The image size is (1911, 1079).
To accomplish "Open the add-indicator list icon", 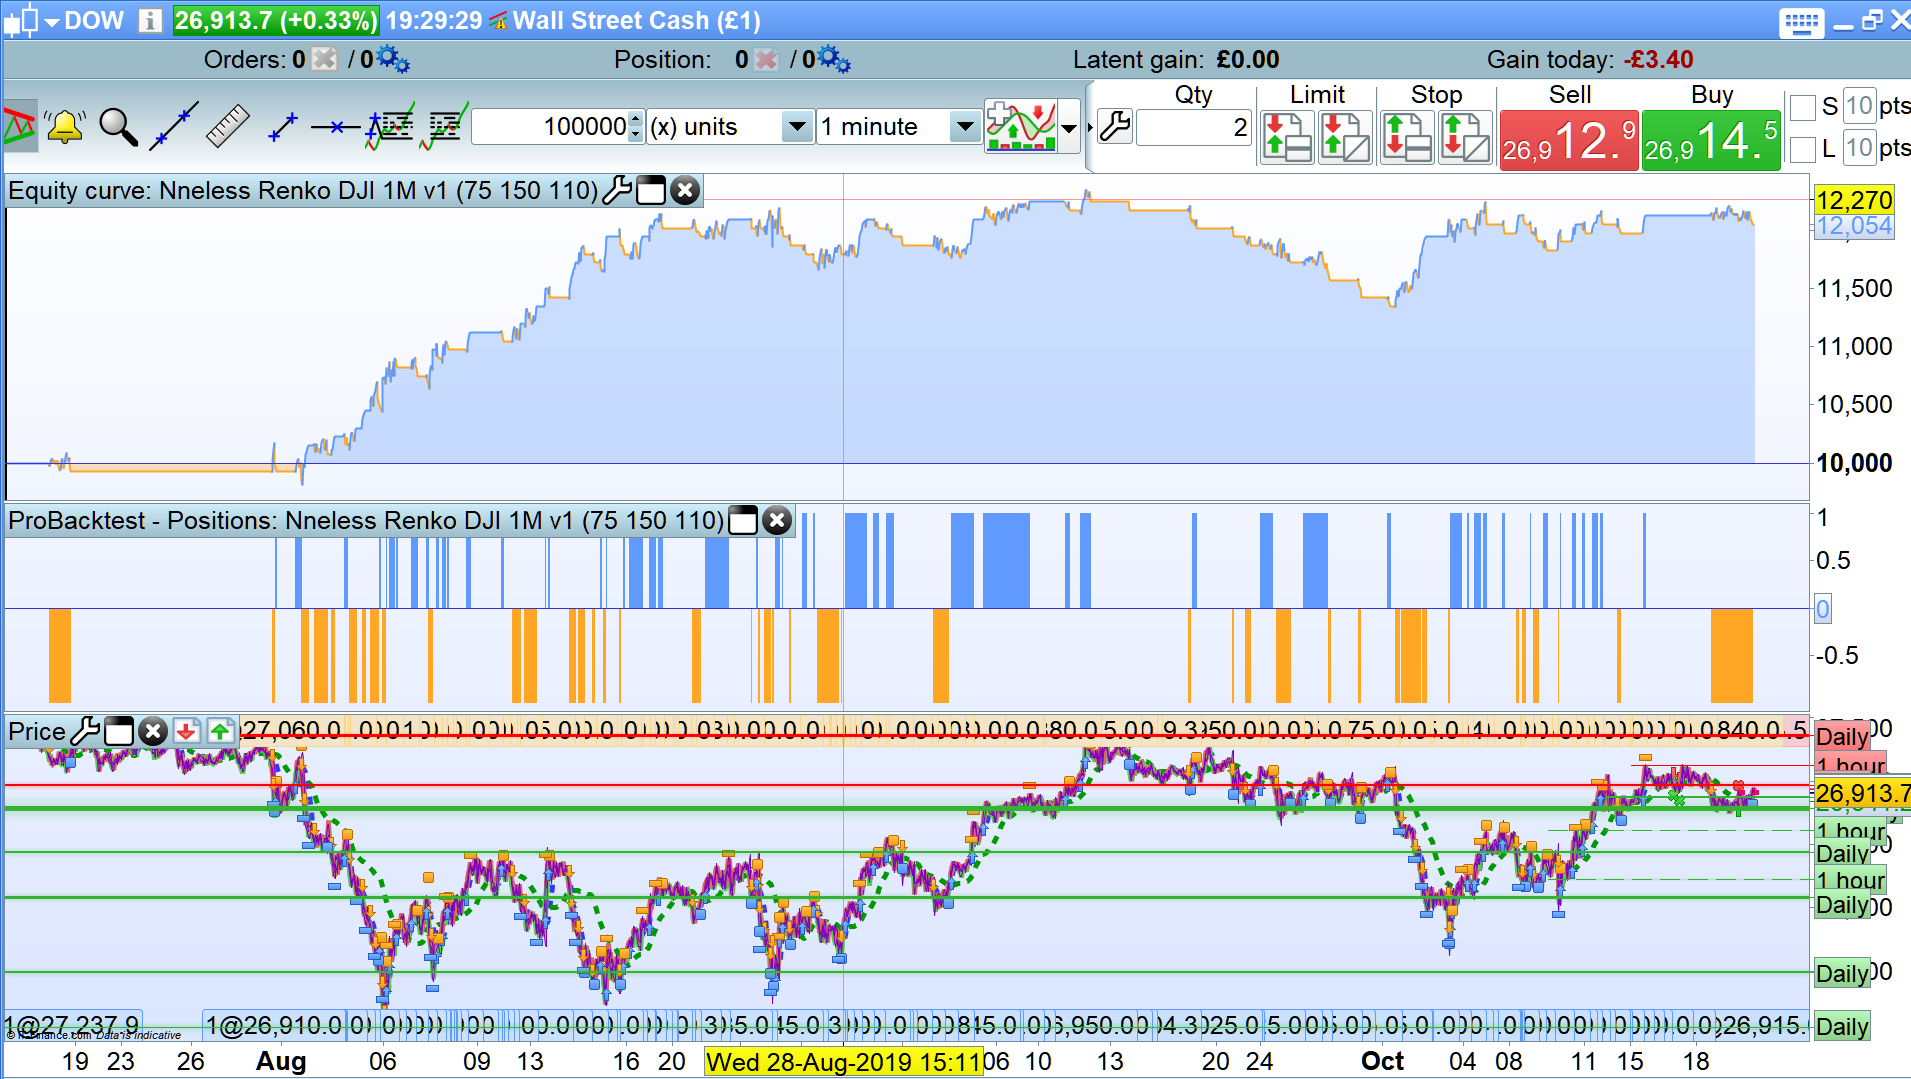I will pyautogui.click(x=390, y=127).
